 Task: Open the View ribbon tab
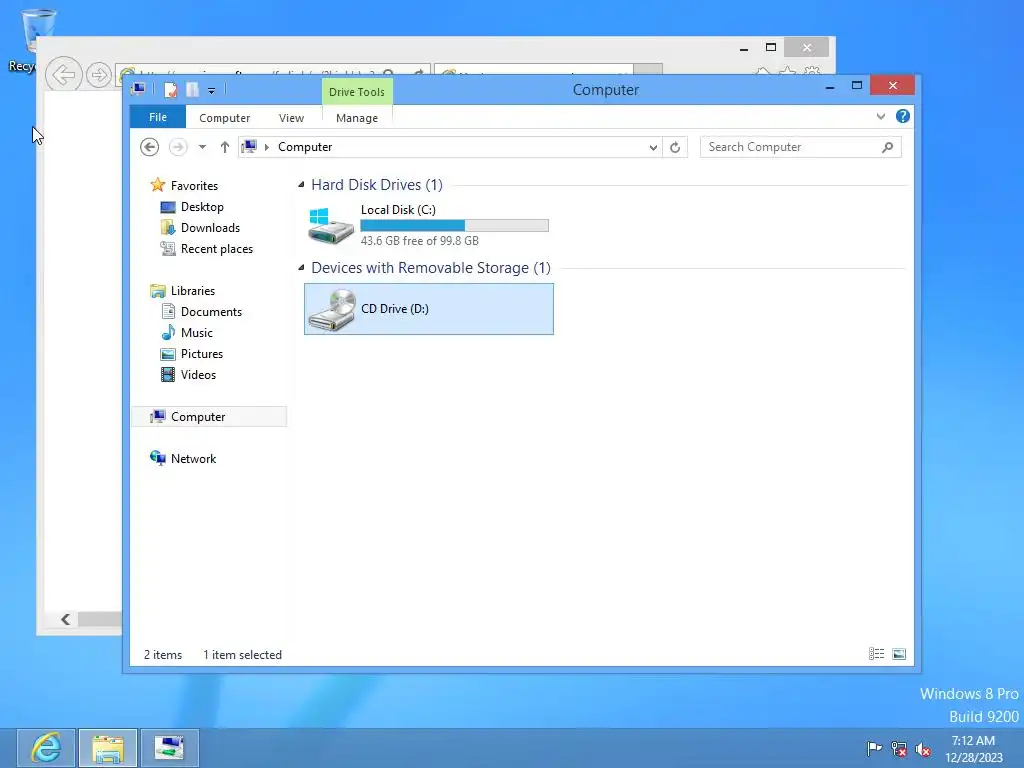pos(291,118)
